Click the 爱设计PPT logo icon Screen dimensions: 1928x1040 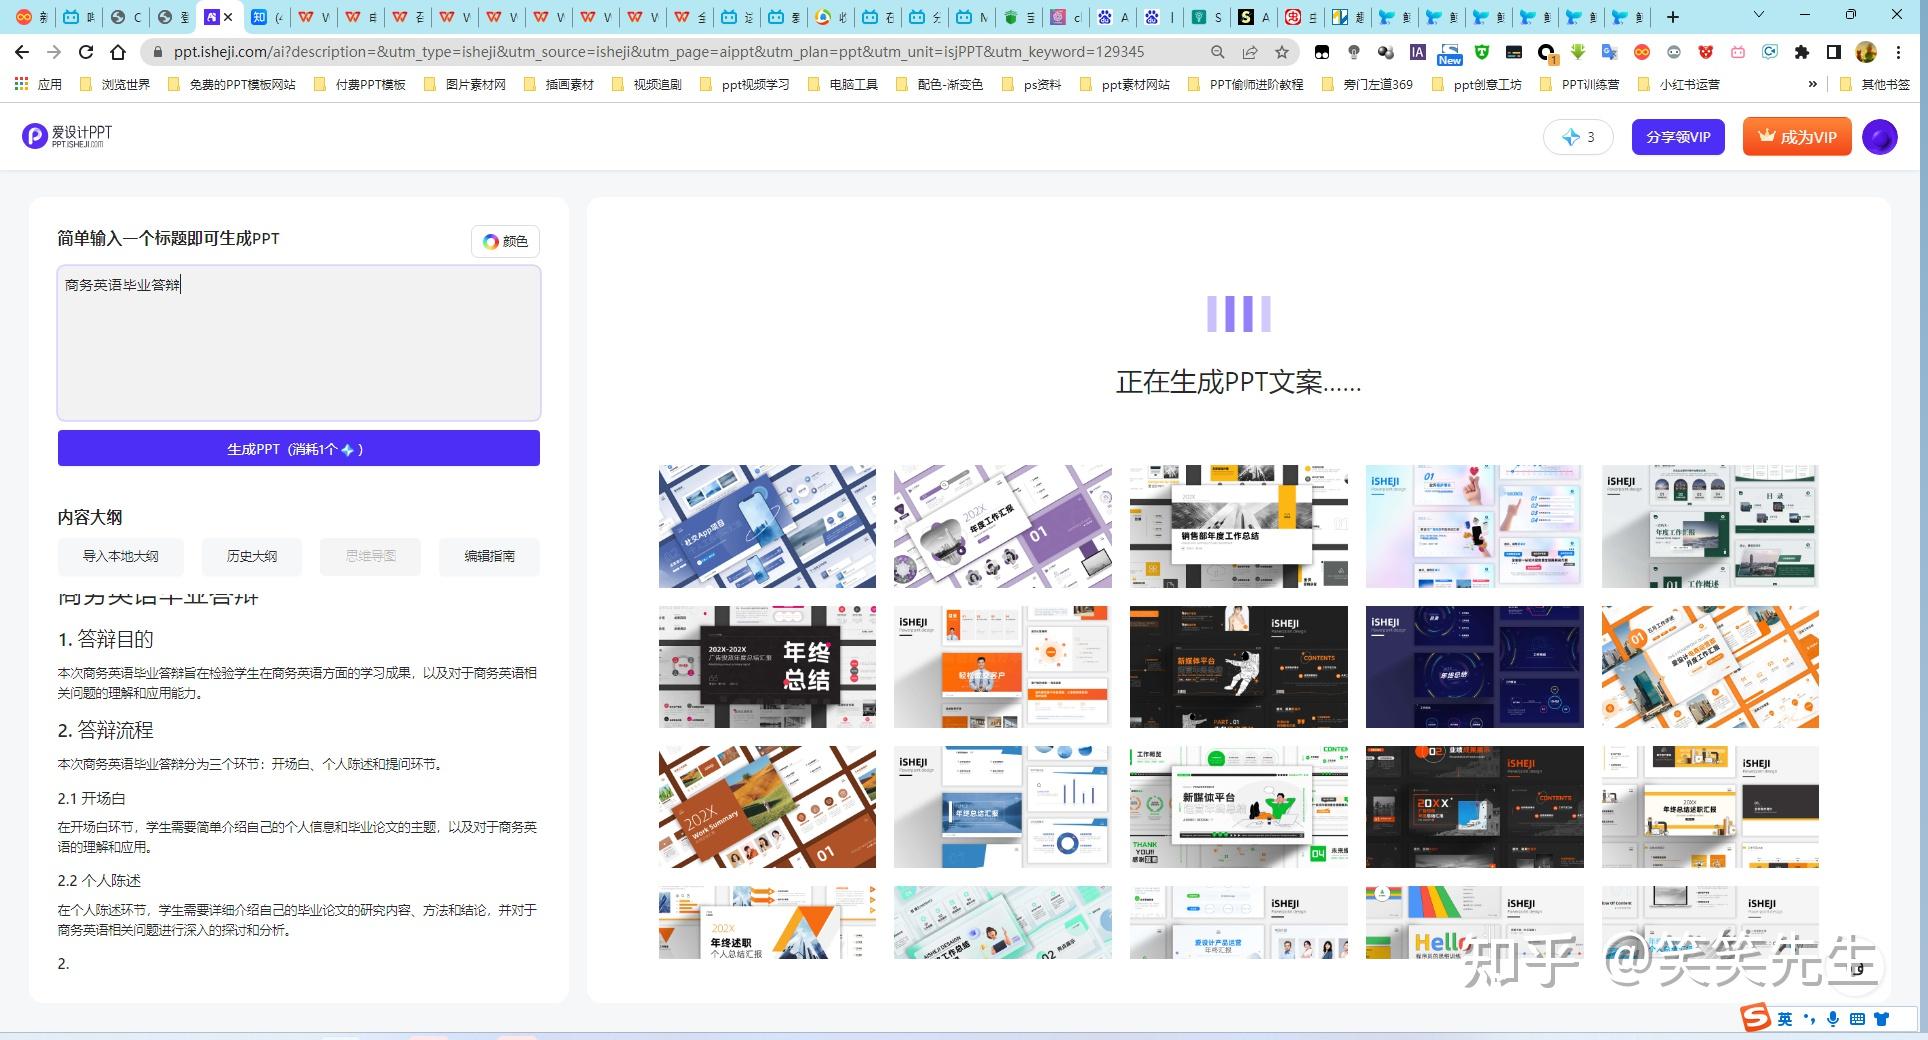point(33,136)
